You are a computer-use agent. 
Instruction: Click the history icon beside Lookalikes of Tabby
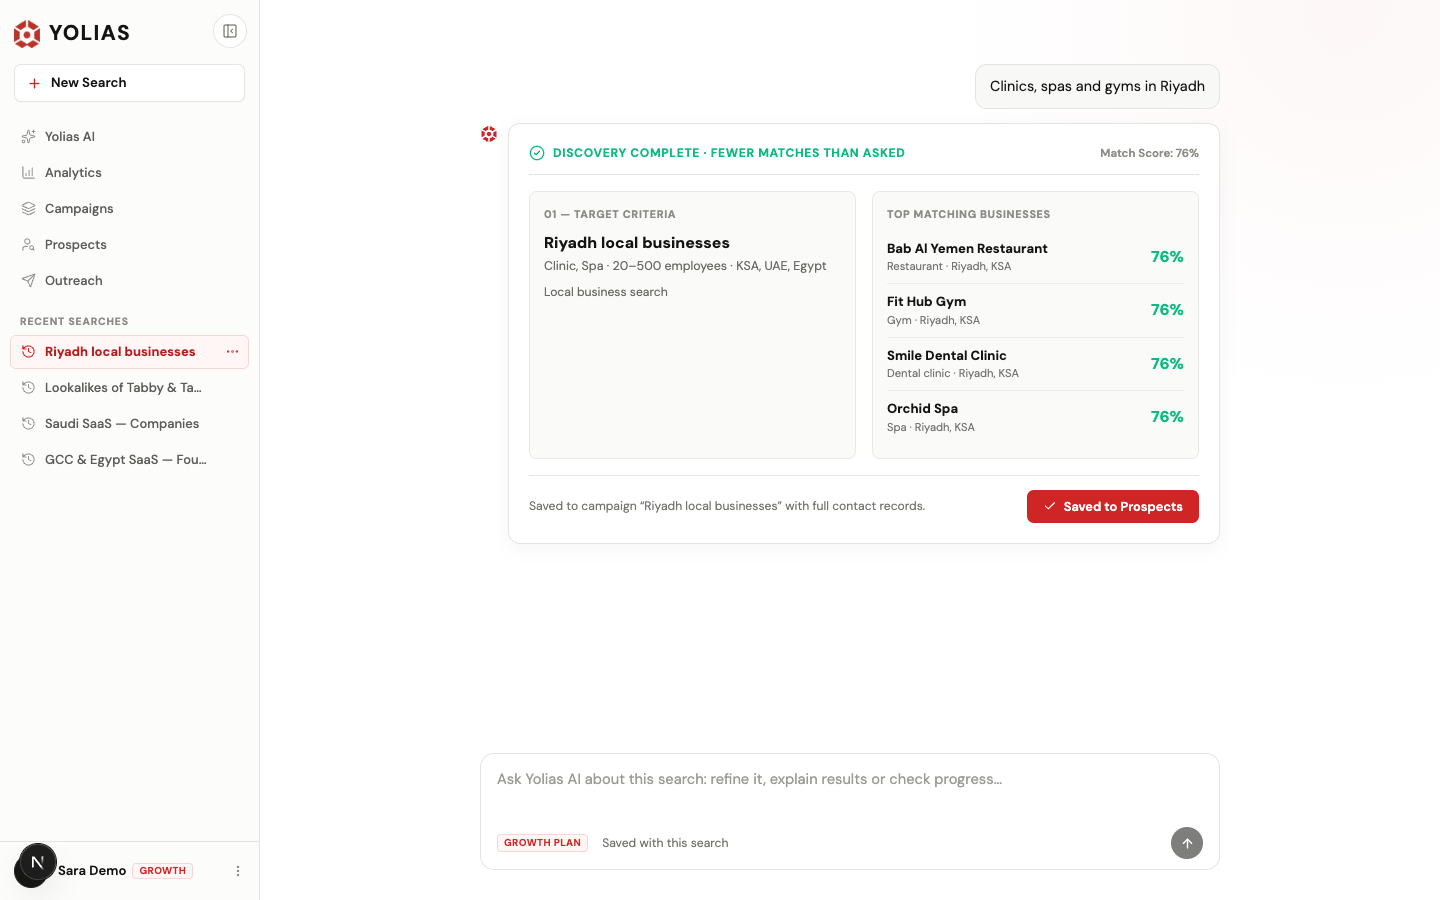click(x=28, y=388)
